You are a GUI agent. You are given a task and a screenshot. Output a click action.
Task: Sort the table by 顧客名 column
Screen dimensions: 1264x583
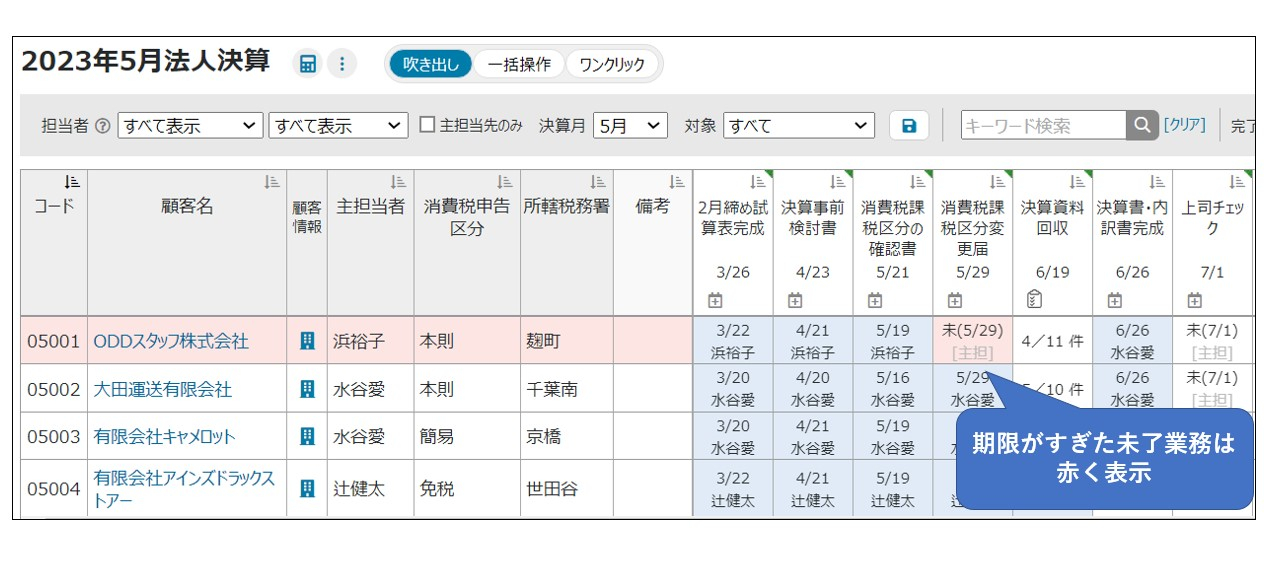coord(271,182)
